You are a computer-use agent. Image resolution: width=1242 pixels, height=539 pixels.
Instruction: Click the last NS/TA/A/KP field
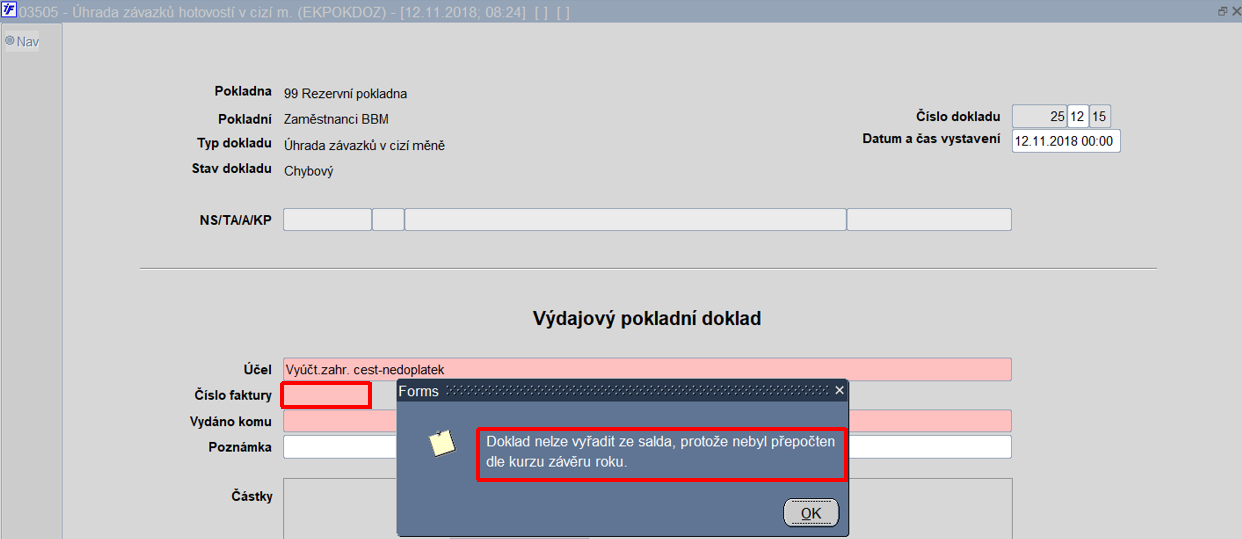[x=929, y=220]
